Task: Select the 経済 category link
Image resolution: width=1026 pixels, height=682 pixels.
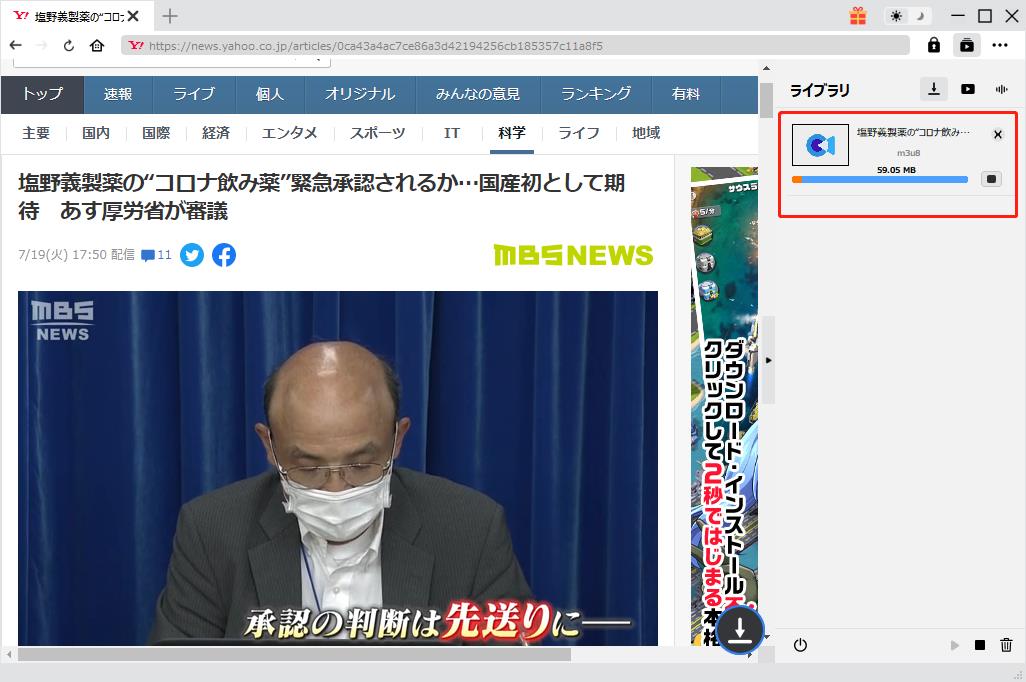Action: (216, 134)
